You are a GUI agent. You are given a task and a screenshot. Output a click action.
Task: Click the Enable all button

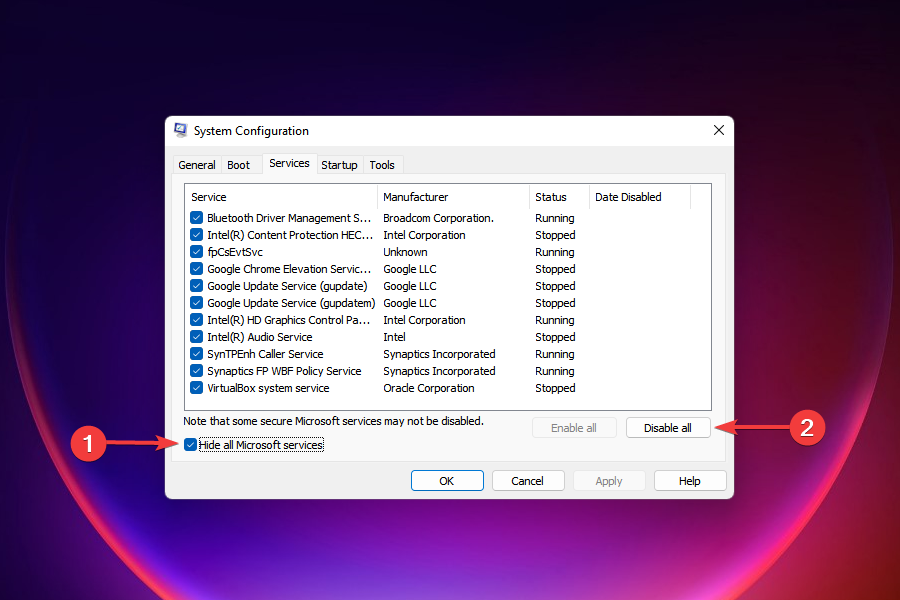tap(574, 427)
